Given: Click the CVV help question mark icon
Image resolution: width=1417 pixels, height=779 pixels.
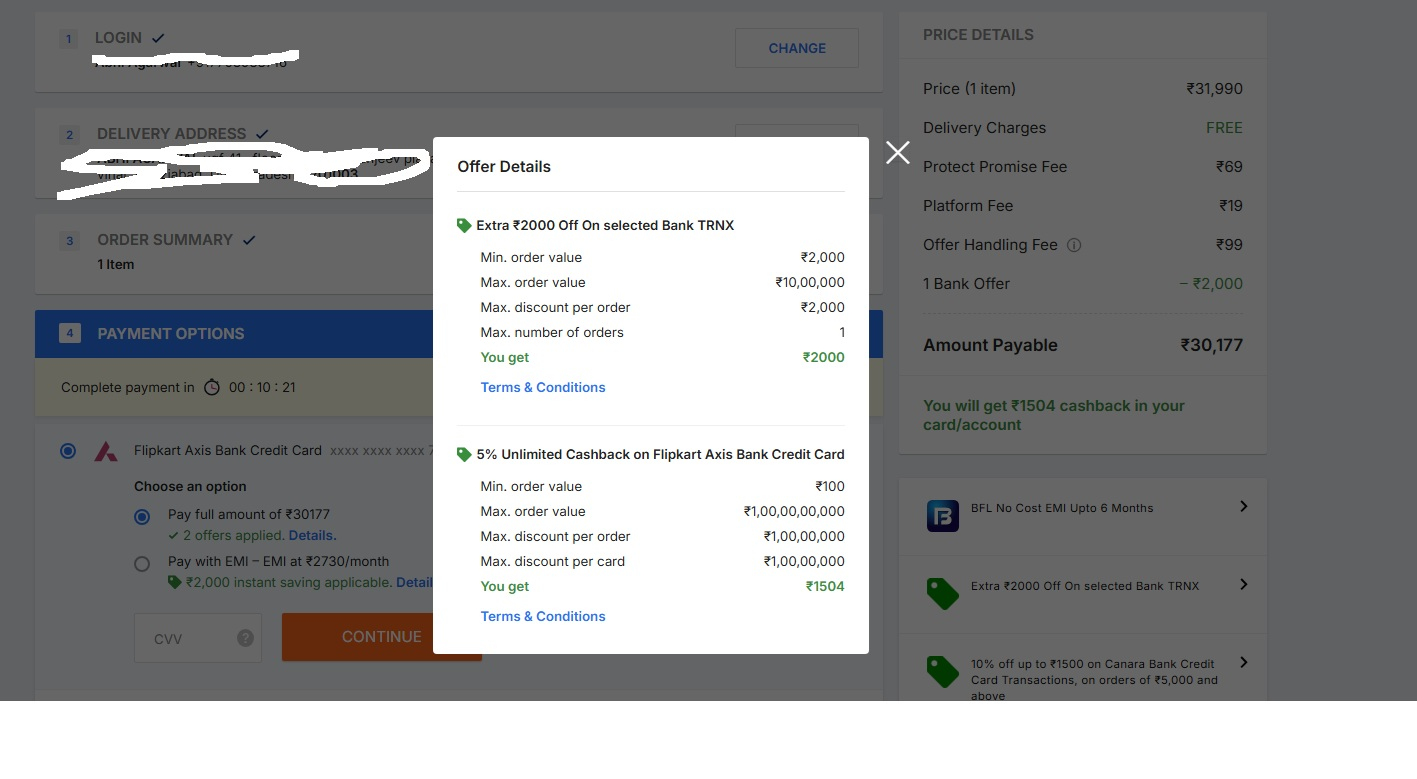Looking at the screenshot, I should point(245,638).
